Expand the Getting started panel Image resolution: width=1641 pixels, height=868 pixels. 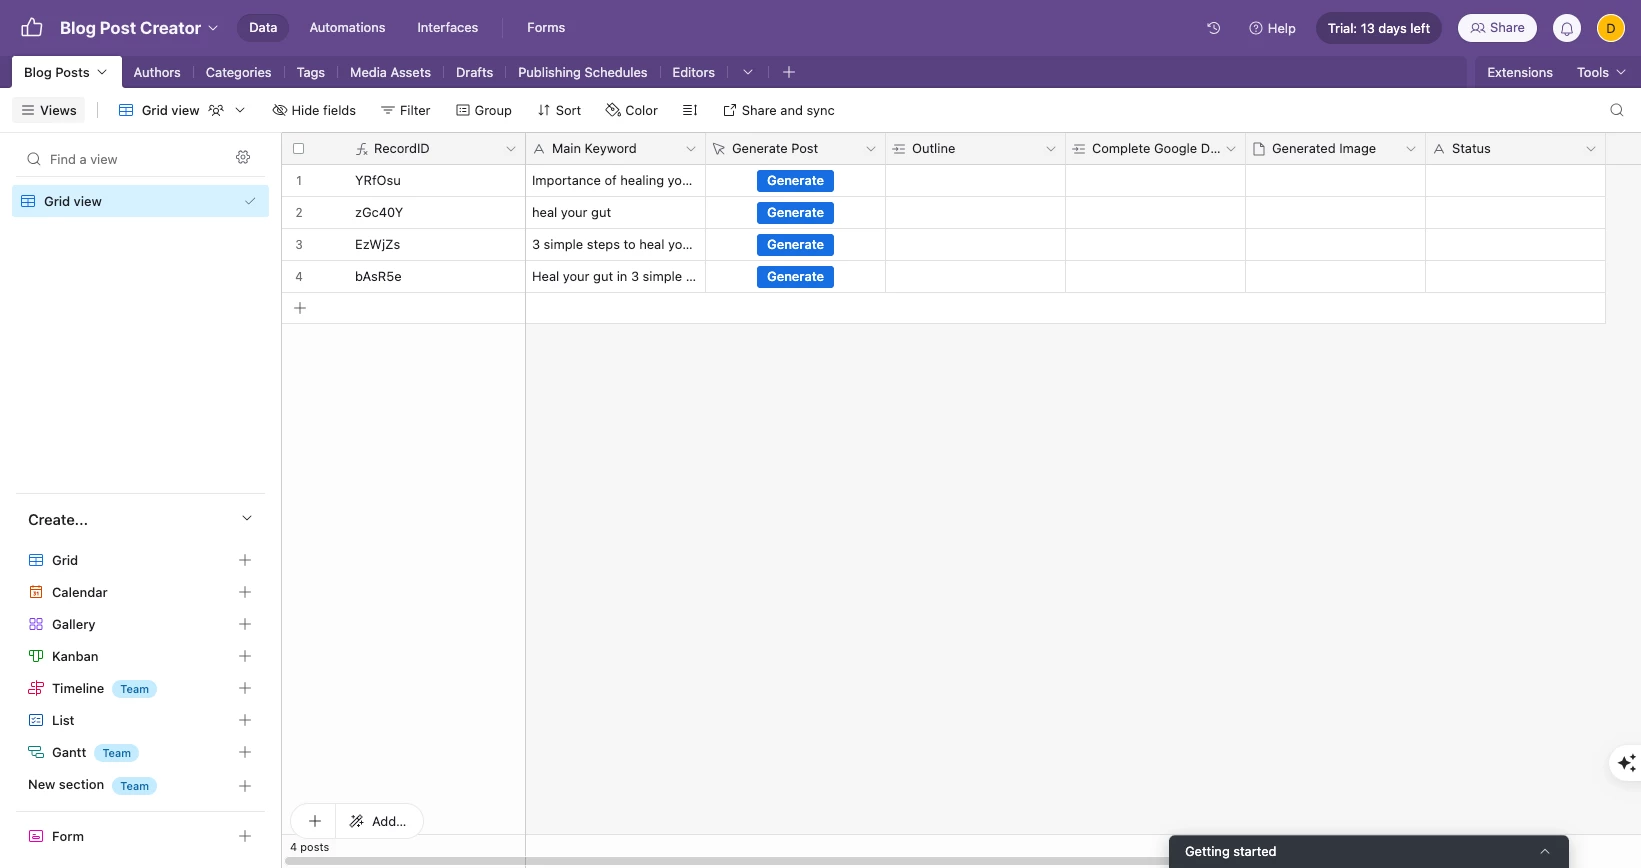click(1368, 851)
